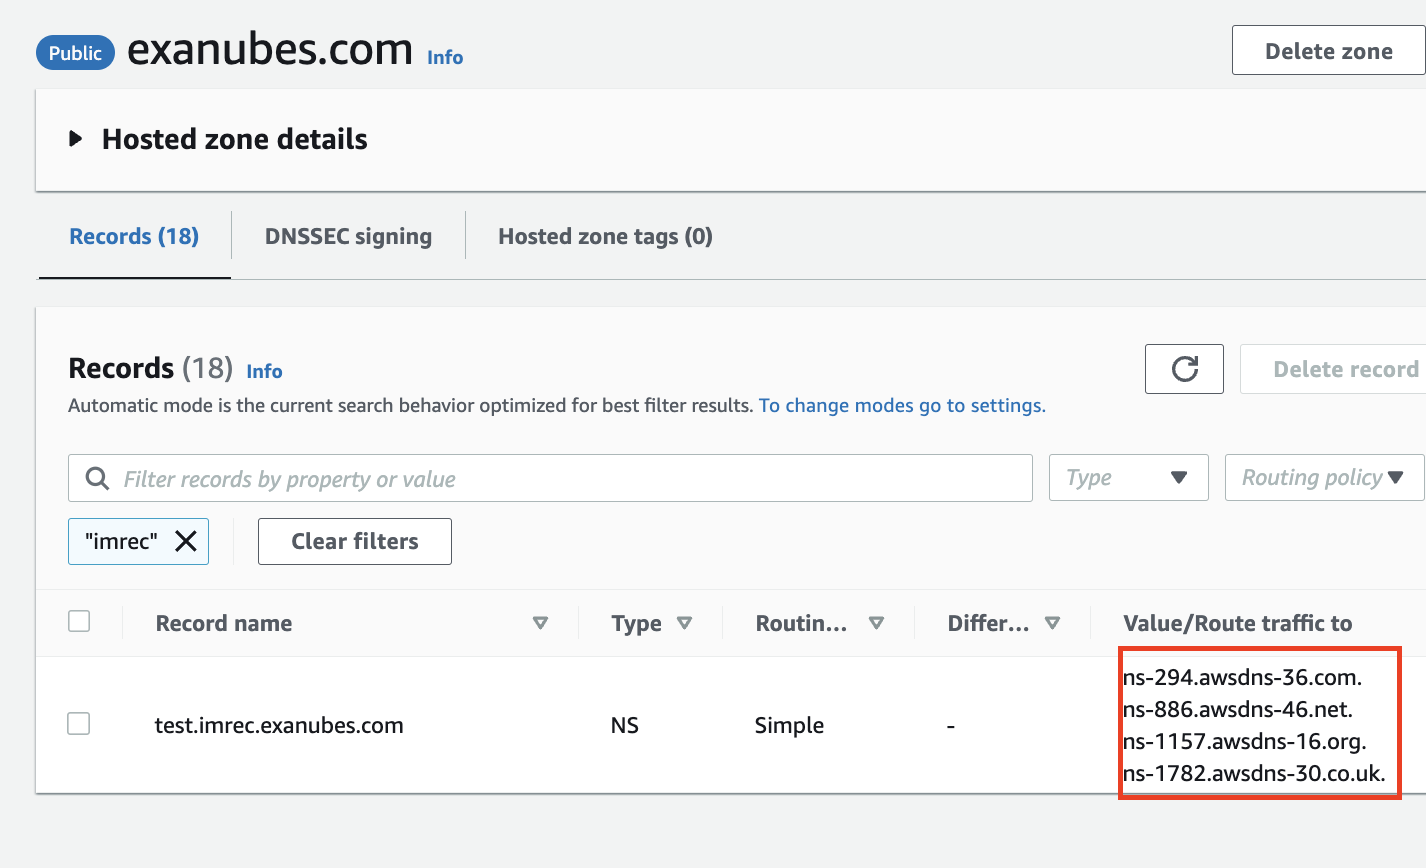Open the Type filter dropdown
Viewport: 1426px width, 868px height.
pyautogui.click(x=1129, y=478)
